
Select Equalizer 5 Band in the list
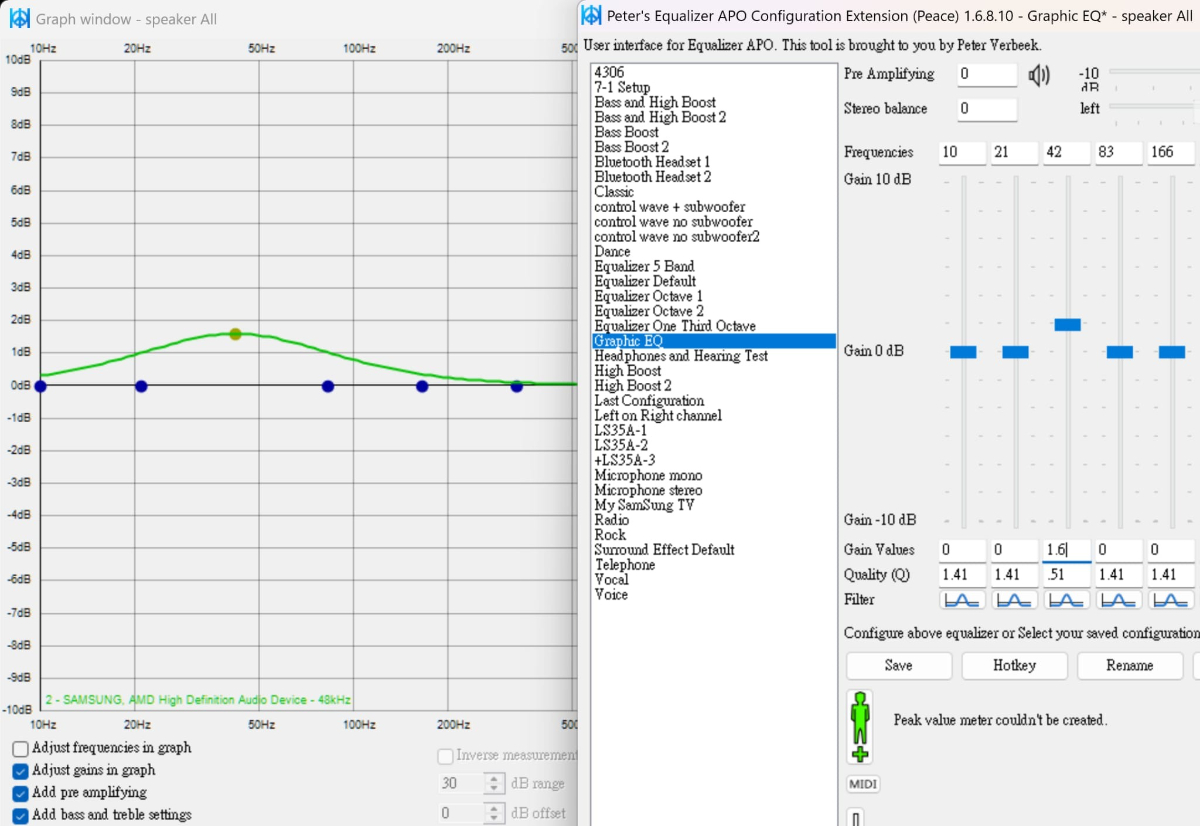pos(644,267)
